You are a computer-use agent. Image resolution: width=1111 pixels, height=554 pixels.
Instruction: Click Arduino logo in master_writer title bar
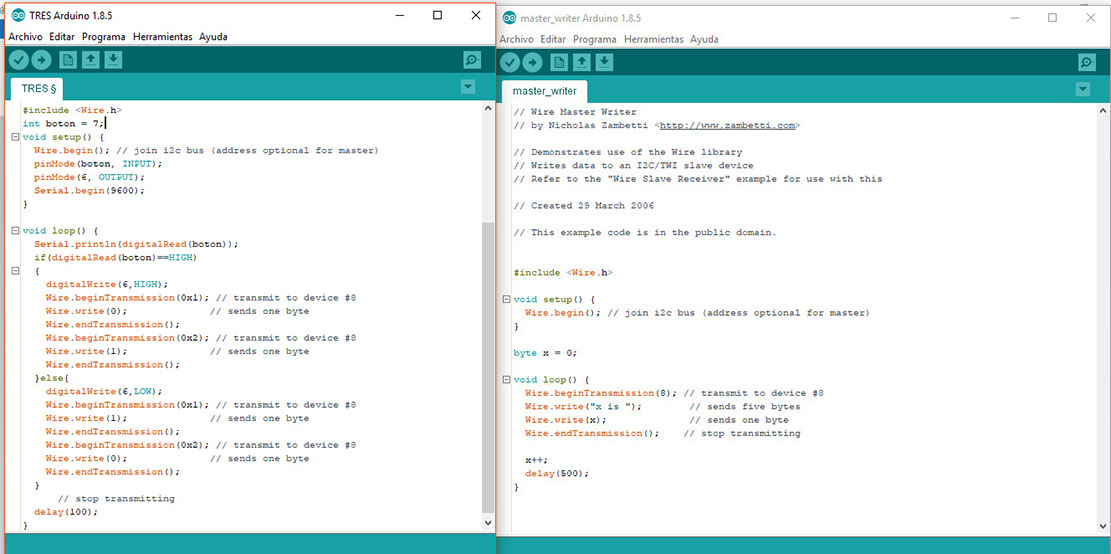509,18
